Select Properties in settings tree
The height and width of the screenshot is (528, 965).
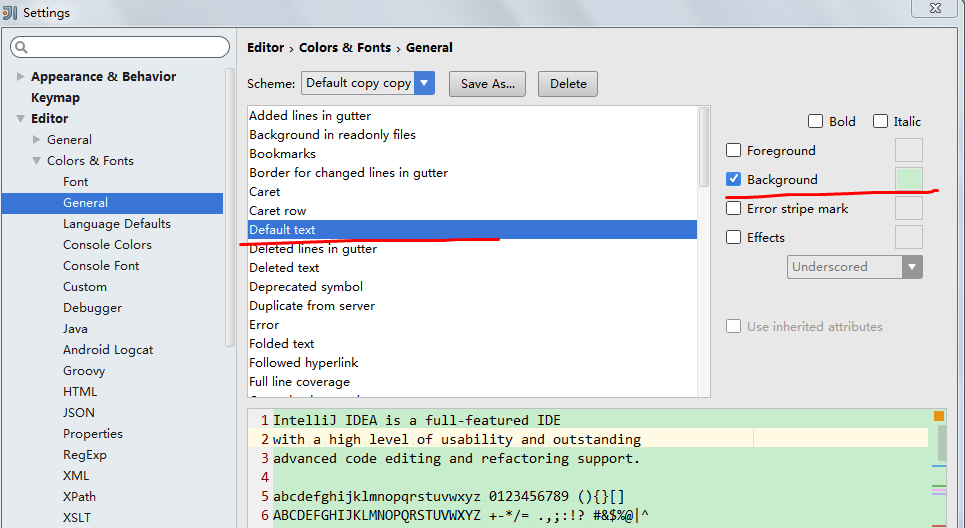click(x=92, y=433)
